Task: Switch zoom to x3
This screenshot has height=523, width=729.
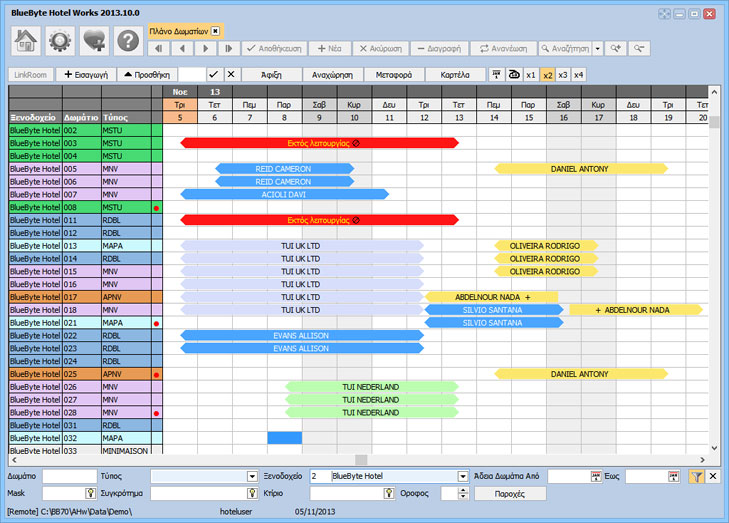Action: 562,75
